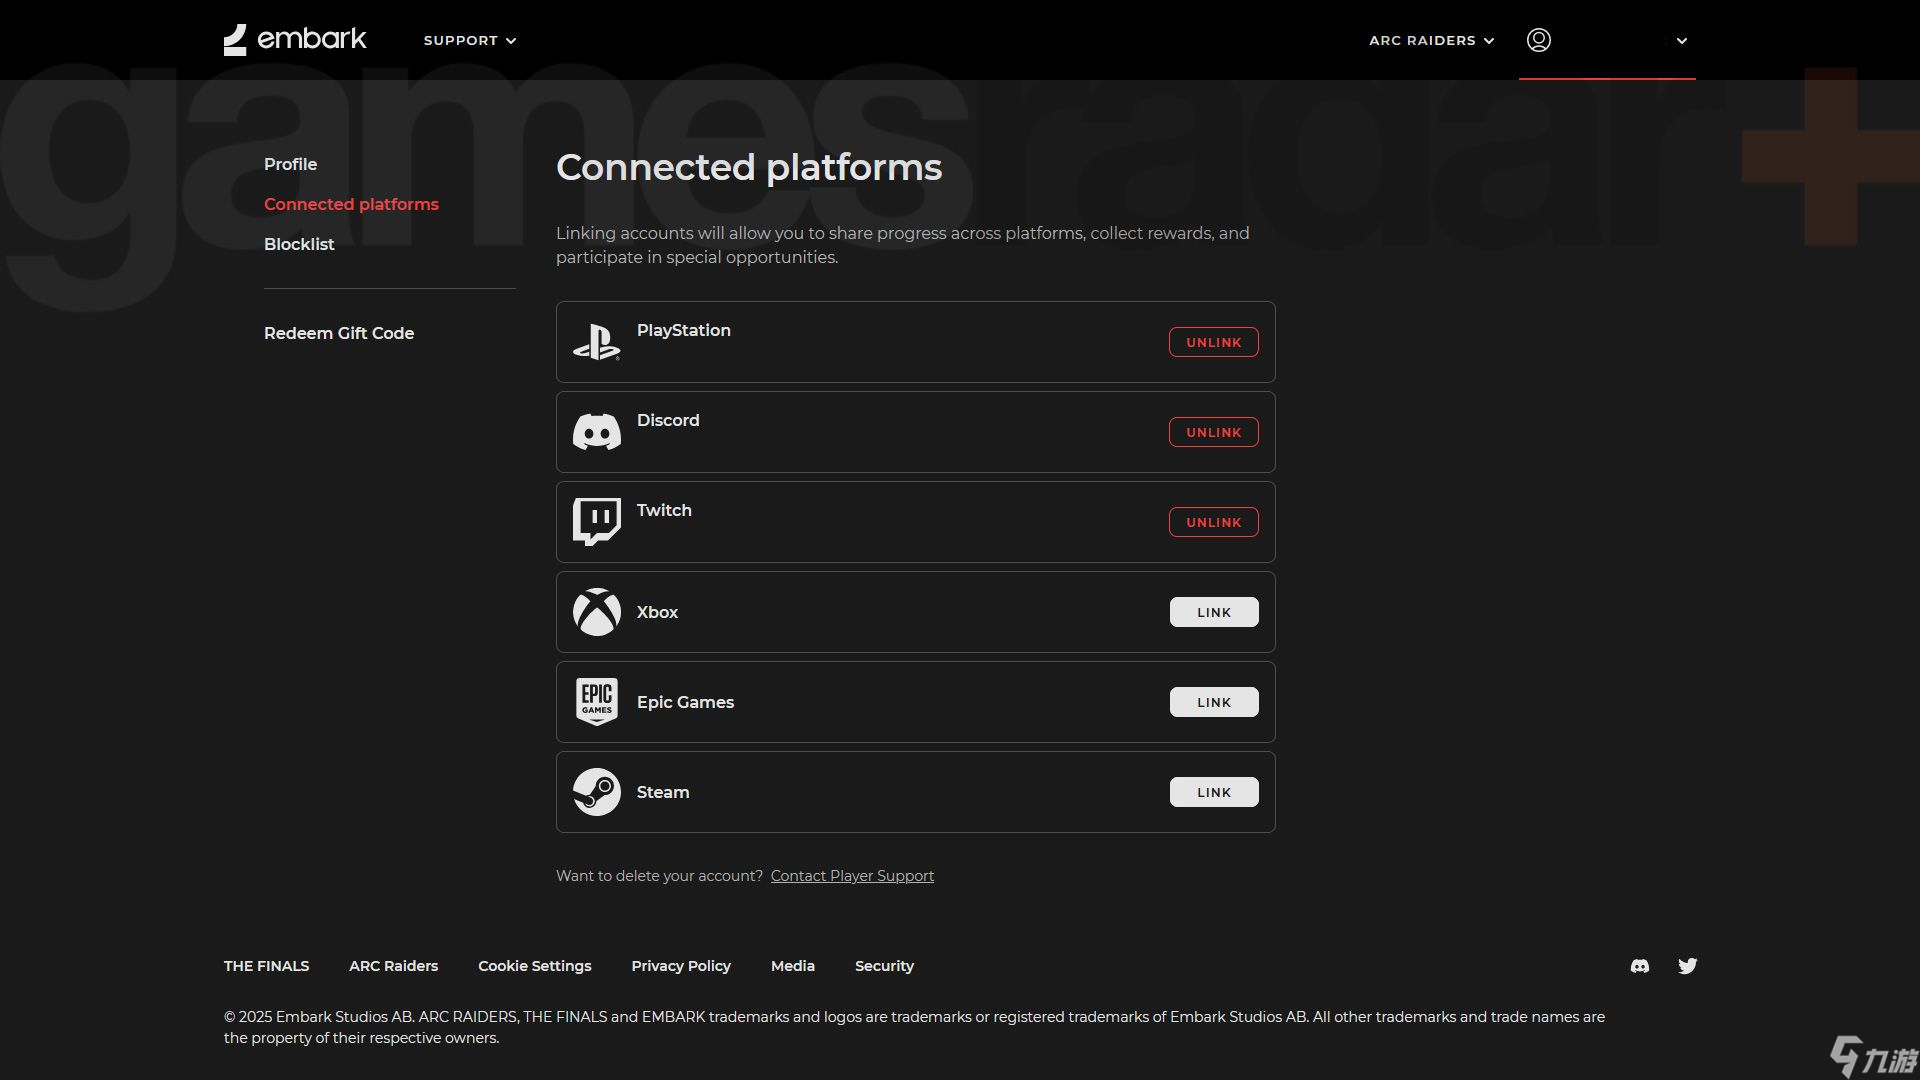The height and width of the screenshot is (1080, 1920).
Task: Open Twitter icon in footer
Action: coord(1687,966)
